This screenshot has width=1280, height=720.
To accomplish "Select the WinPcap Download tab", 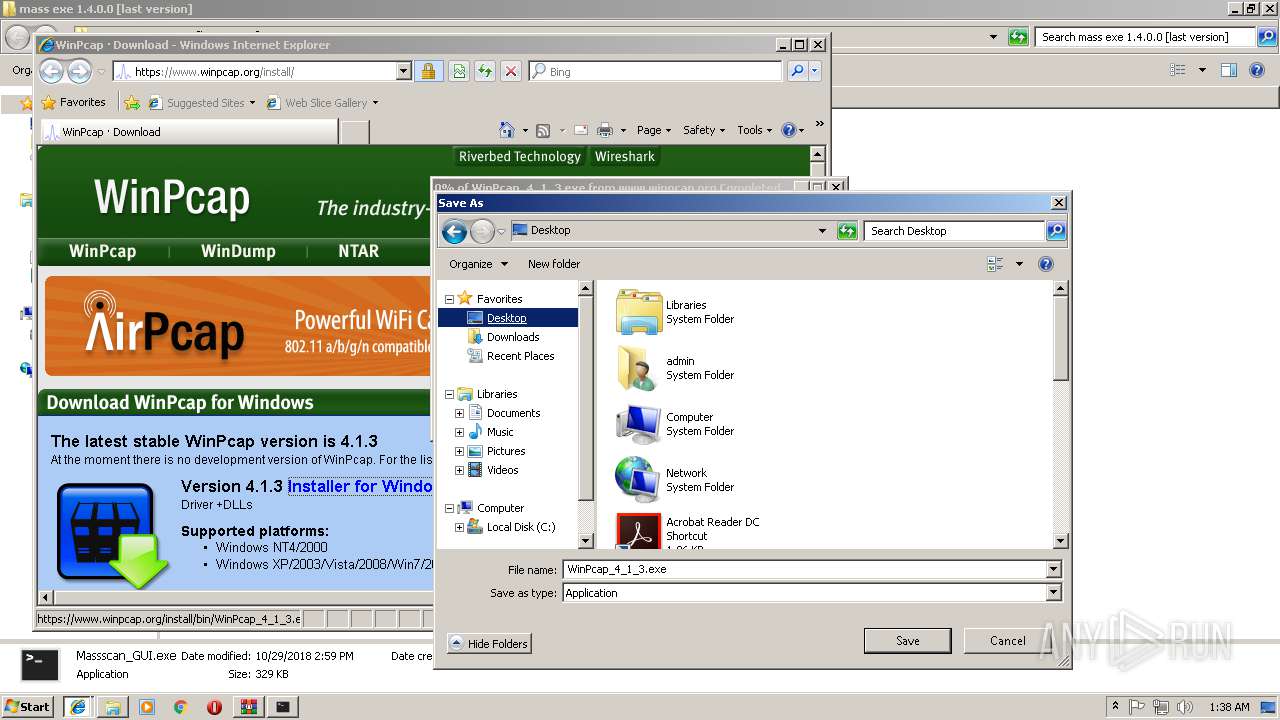I will click(189, 131).
